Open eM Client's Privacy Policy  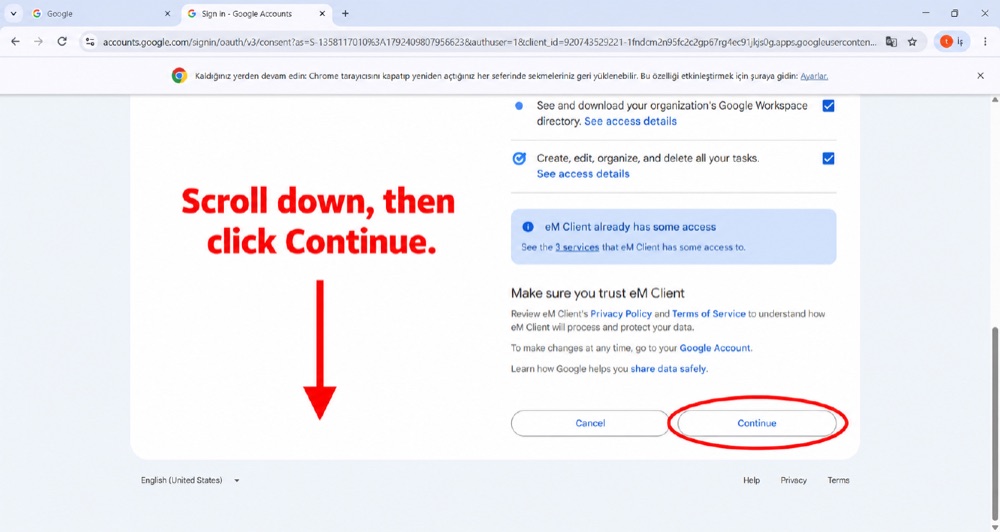point(621,314)
